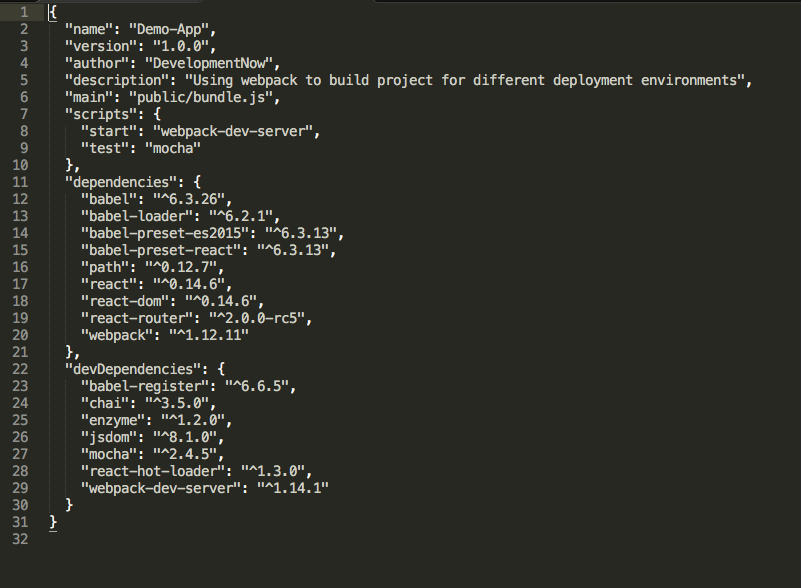Click the "scripts" key

click(98, 114)
